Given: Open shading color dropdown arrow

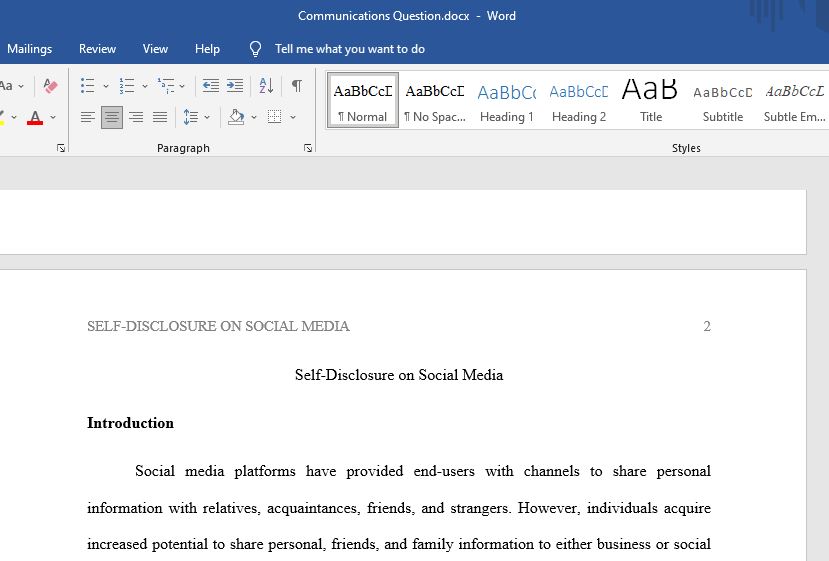Looking at the screenshot, I should coord(254,117).
